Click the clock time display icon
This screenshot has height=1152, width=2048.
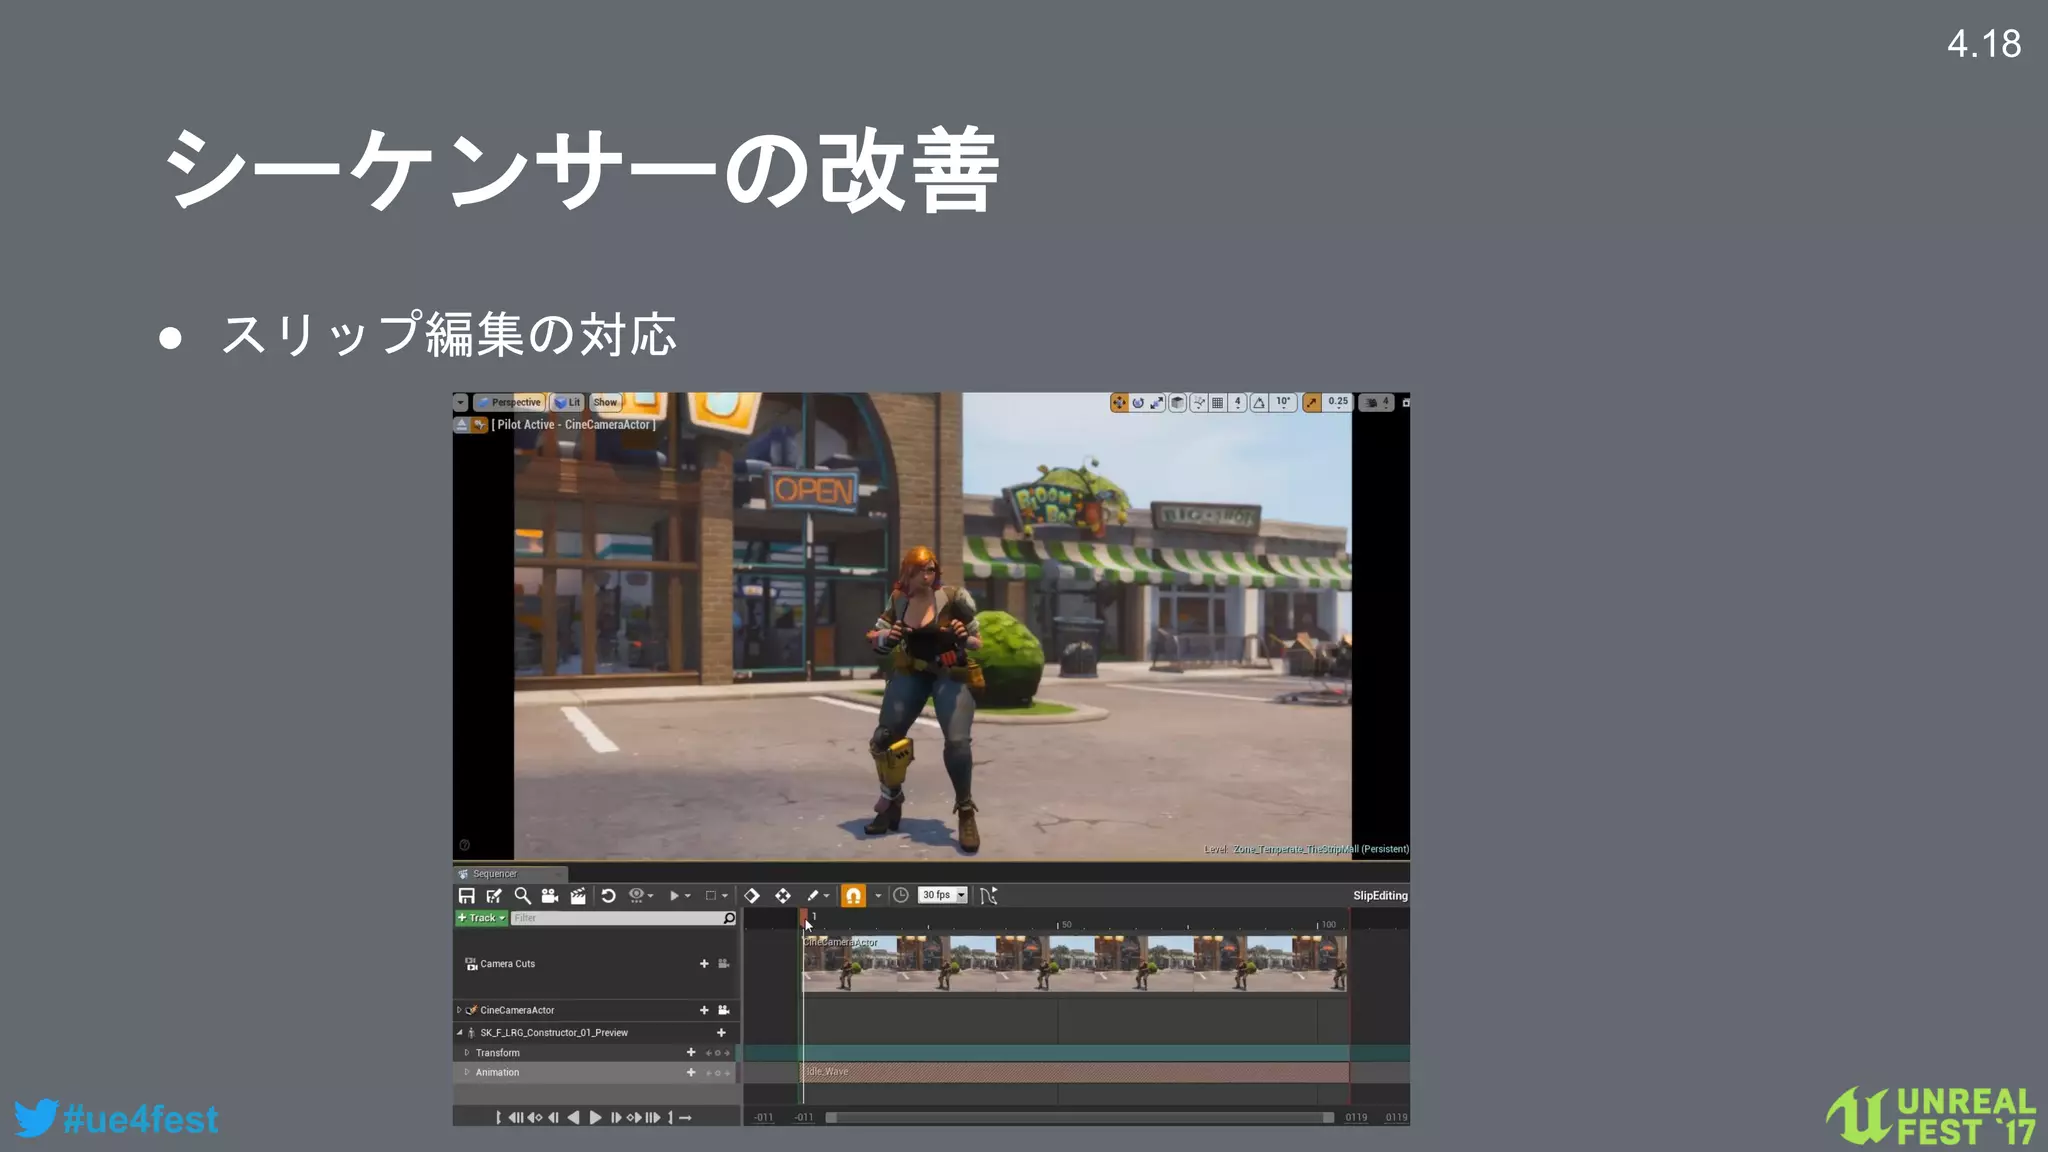[x=901, y=896]
